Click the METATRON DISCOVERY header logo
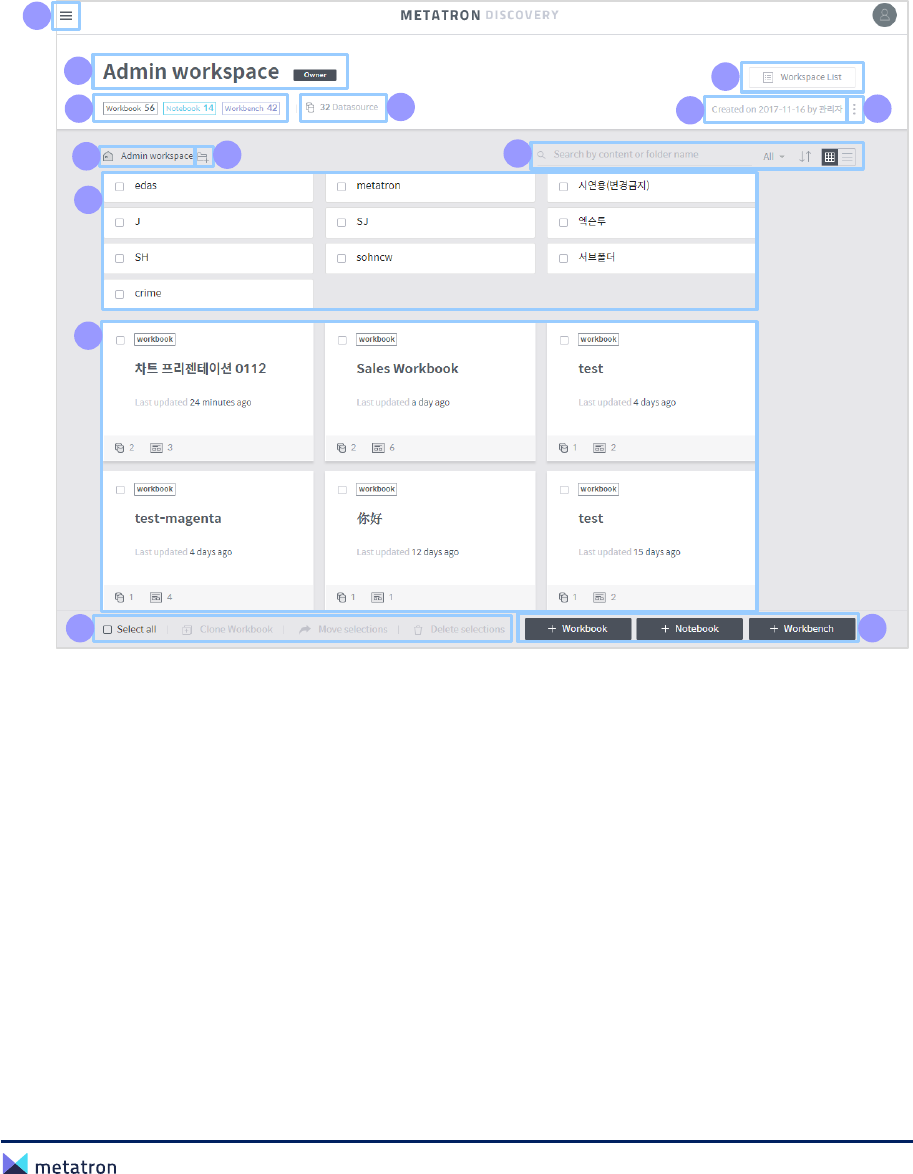 coord(479,15)
